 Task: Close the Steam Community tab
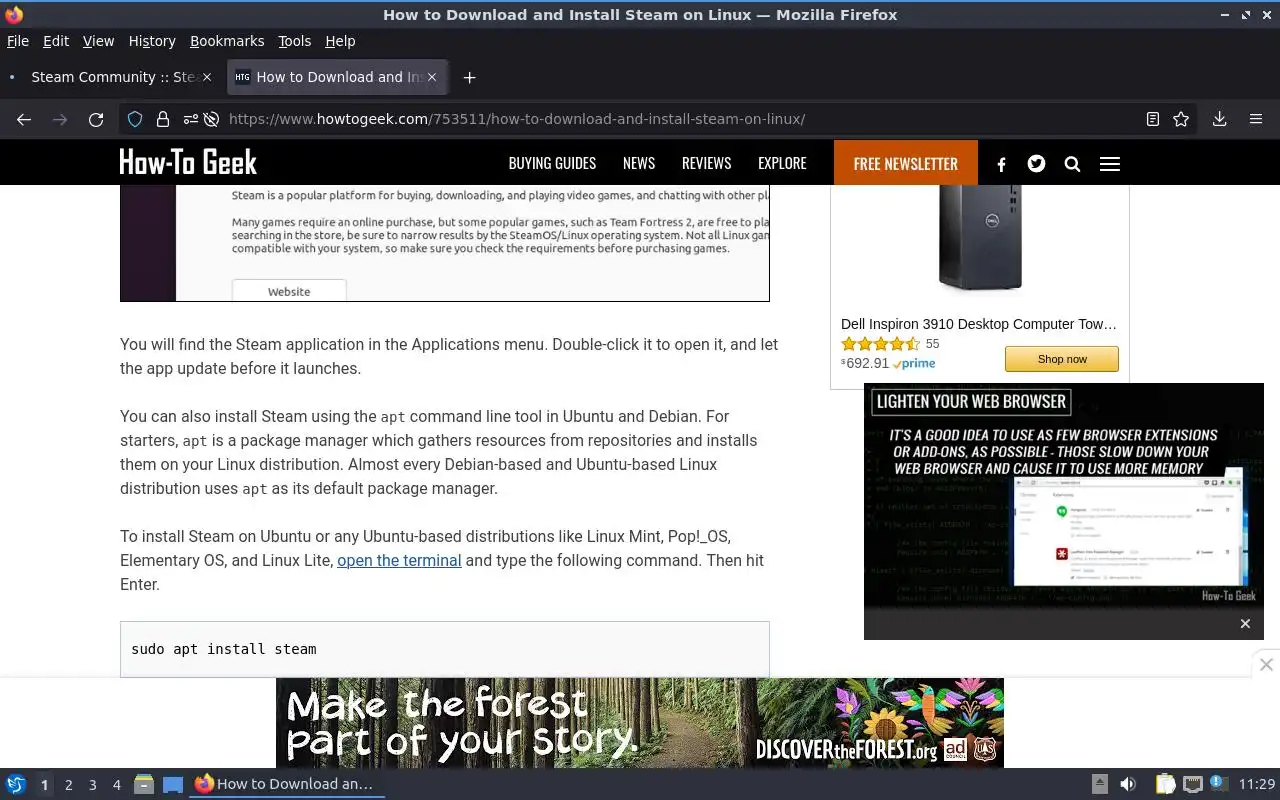(x=207, y=77)
